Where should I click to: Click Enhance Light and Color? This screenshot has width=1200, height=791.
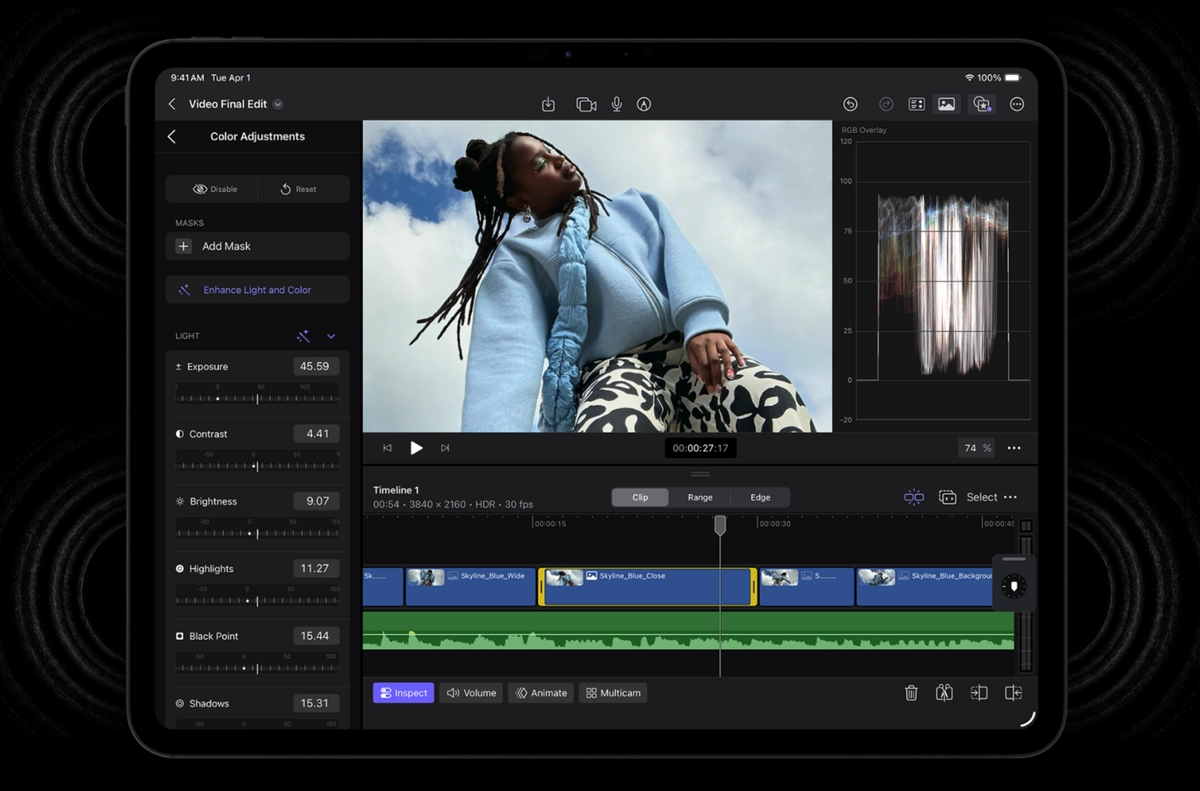[257, 289]
